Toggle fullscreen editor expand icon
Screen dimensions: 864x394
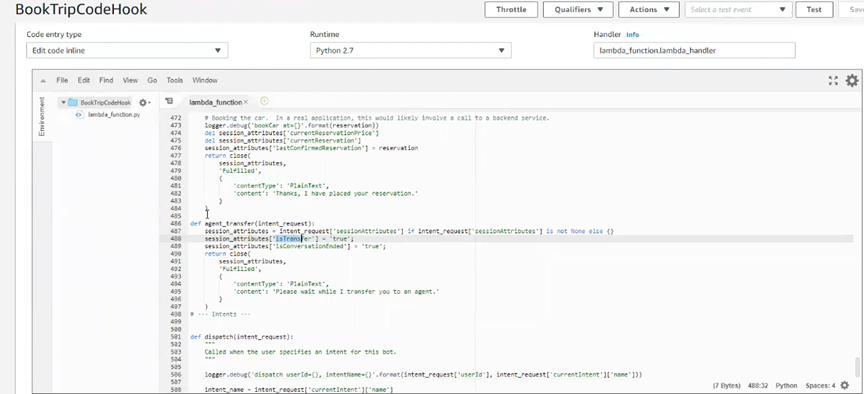(833, 81)
